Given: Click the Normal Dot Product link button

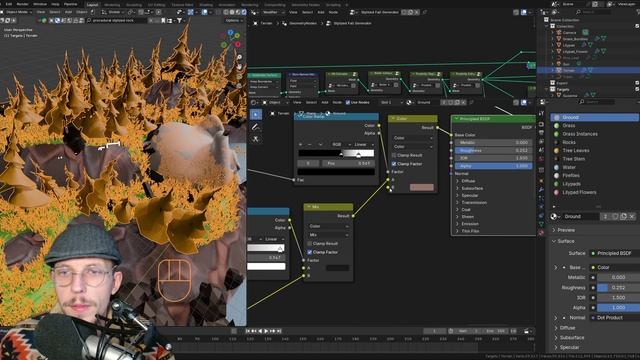Looking at the screenshot, I should point(616,318).
